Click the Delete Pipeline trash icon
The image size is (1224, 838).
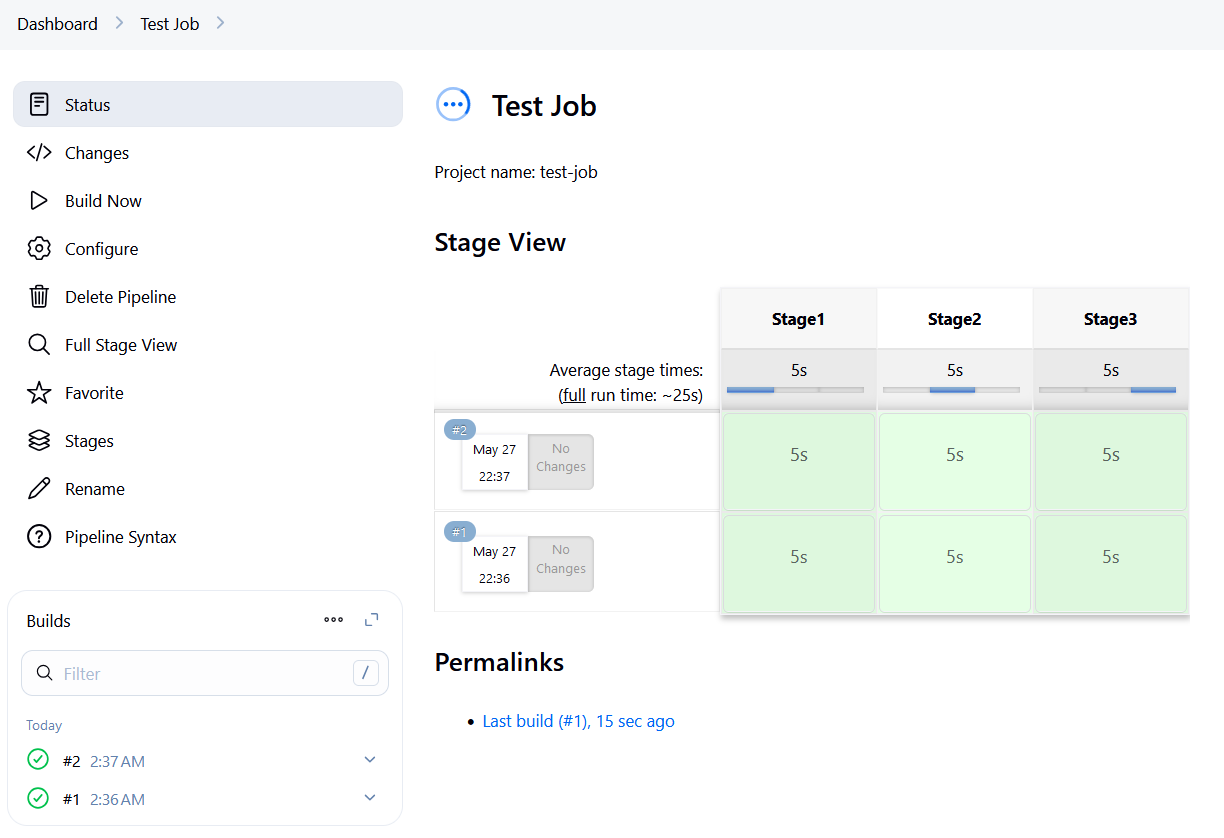(39, 297)
